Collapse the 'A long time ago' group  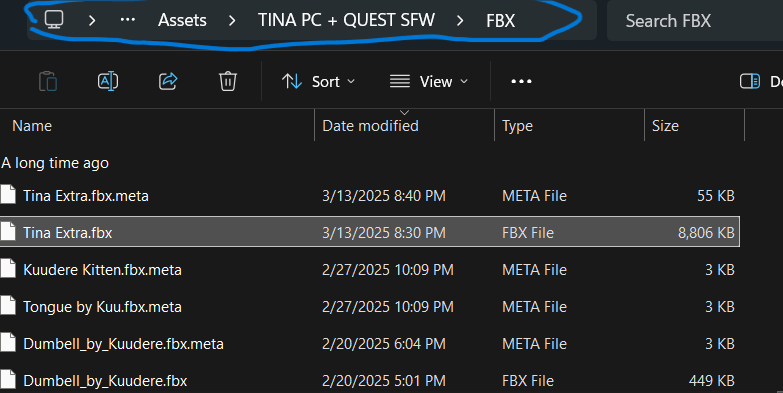click(55, 163)
